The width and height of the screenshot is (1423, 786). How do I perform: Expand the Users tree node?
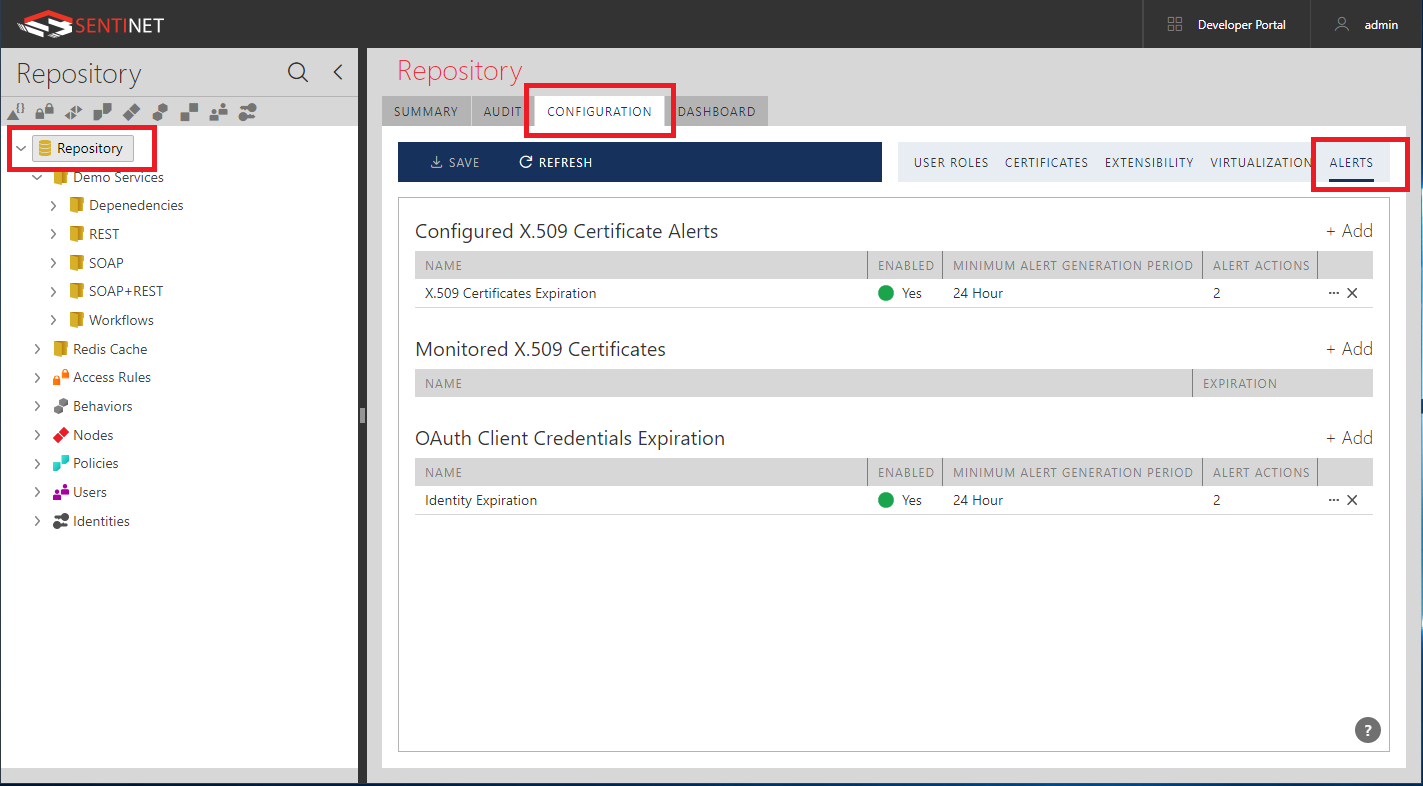(37, 492)
